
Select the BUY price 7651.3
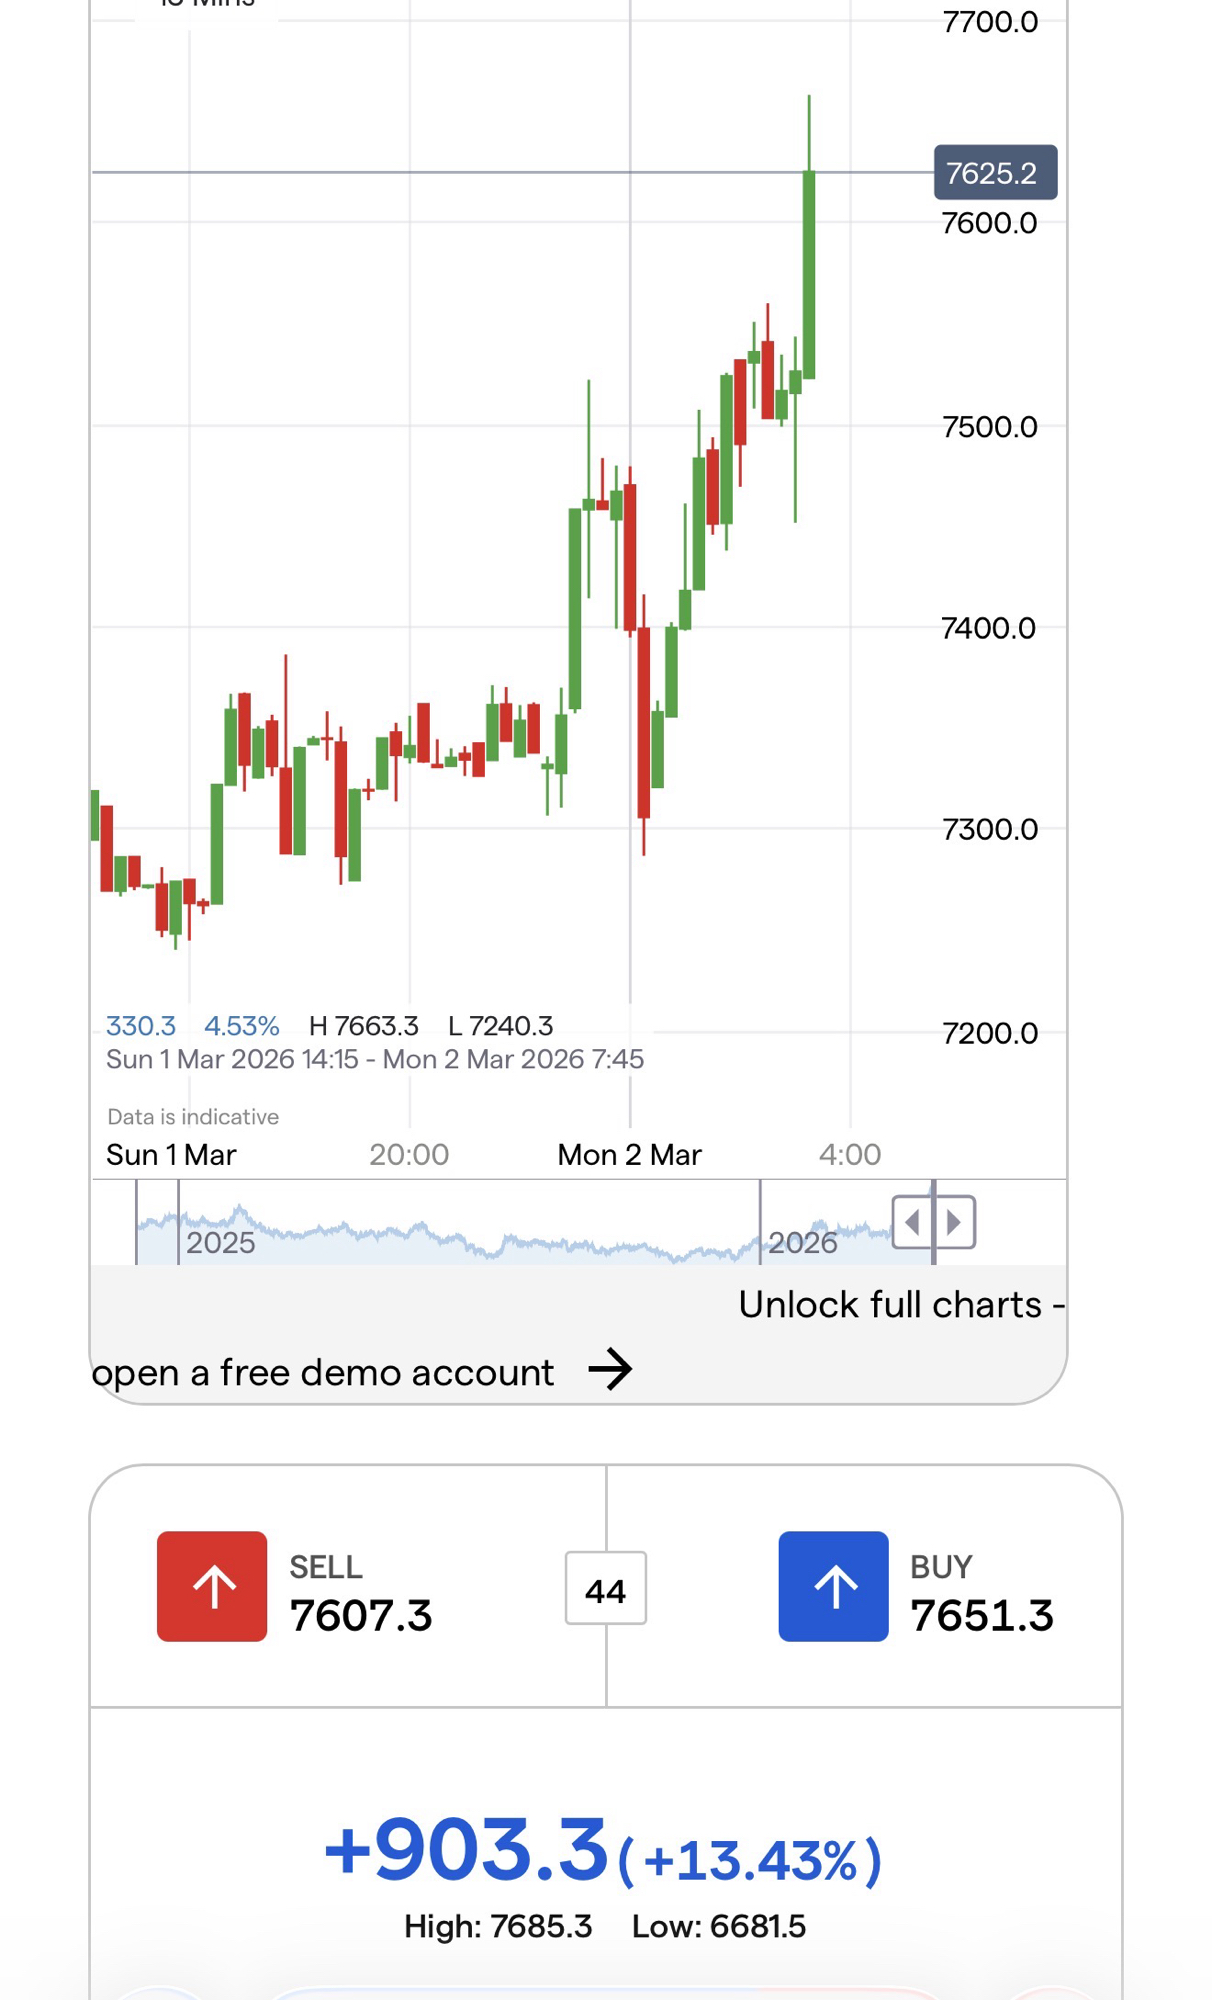click(x=982, y=1616)
